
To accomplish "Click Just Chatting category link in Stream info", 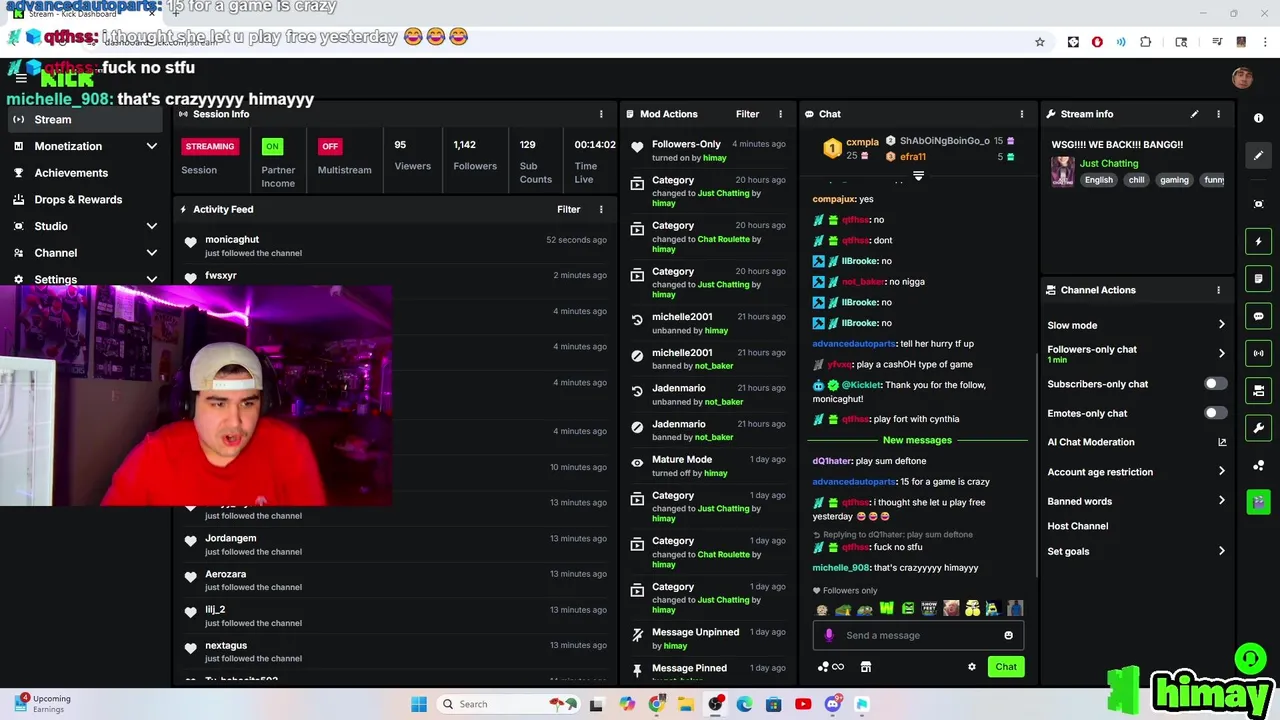I will [1108, 163].
